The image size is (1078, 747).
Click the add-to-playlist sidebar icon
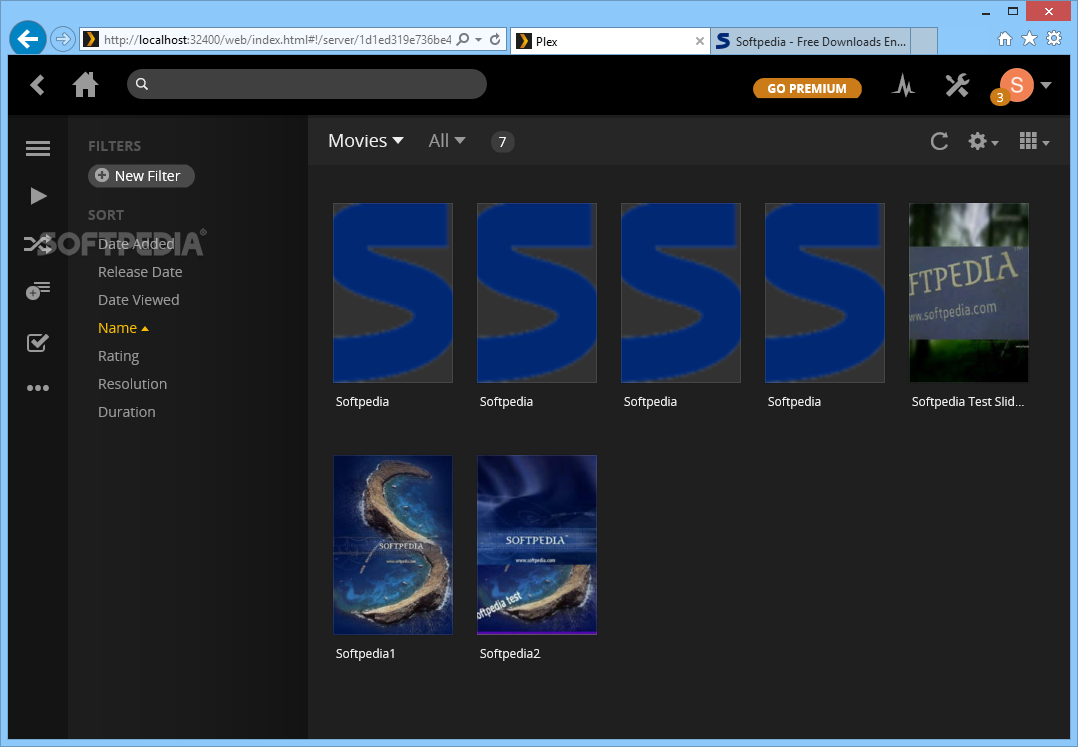tap(38, 291)
